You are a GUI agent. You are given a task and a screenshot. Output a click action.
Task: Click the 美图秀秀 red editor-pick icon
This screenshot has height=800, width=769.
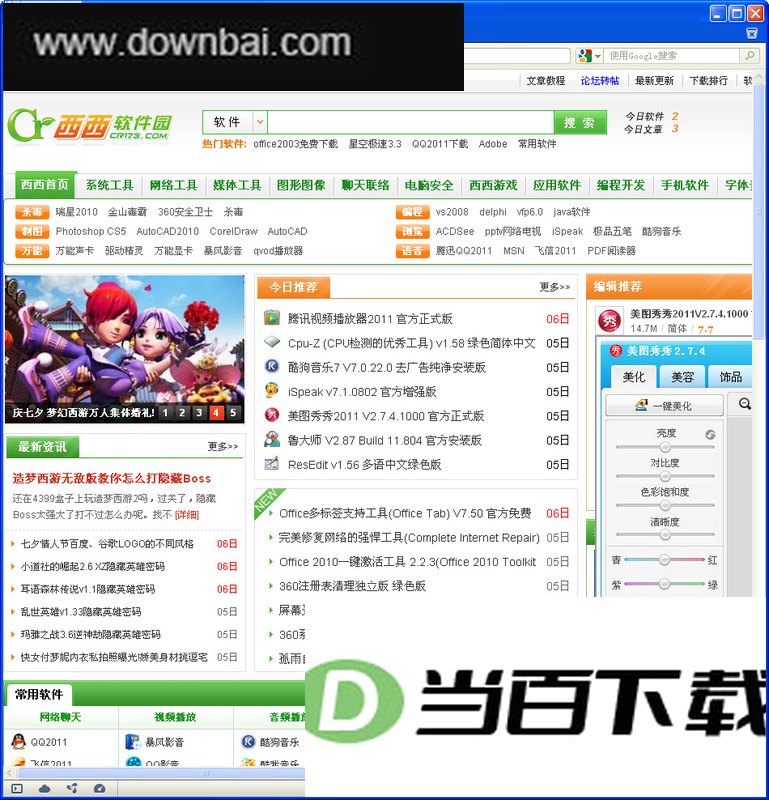[610, 320]
